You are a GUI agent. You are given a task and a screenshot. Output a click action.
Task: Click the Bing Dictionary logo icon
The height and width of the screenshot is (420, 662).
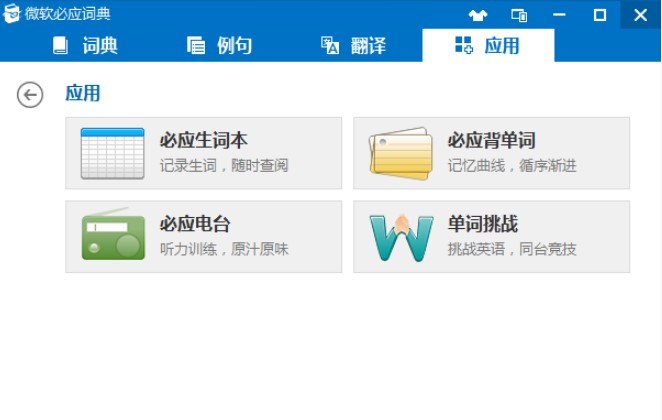11,14
